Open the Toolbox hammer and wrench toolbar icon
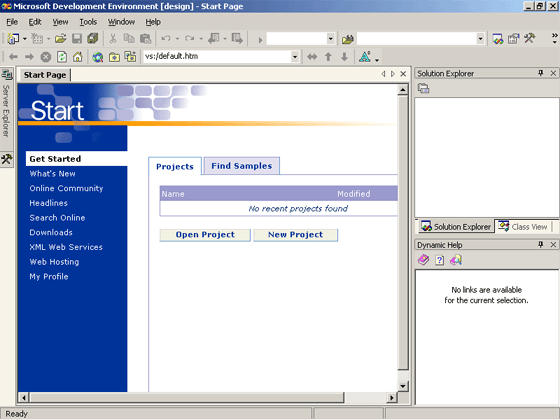Screen dimensions: 560x420 (x=530, y=39)
